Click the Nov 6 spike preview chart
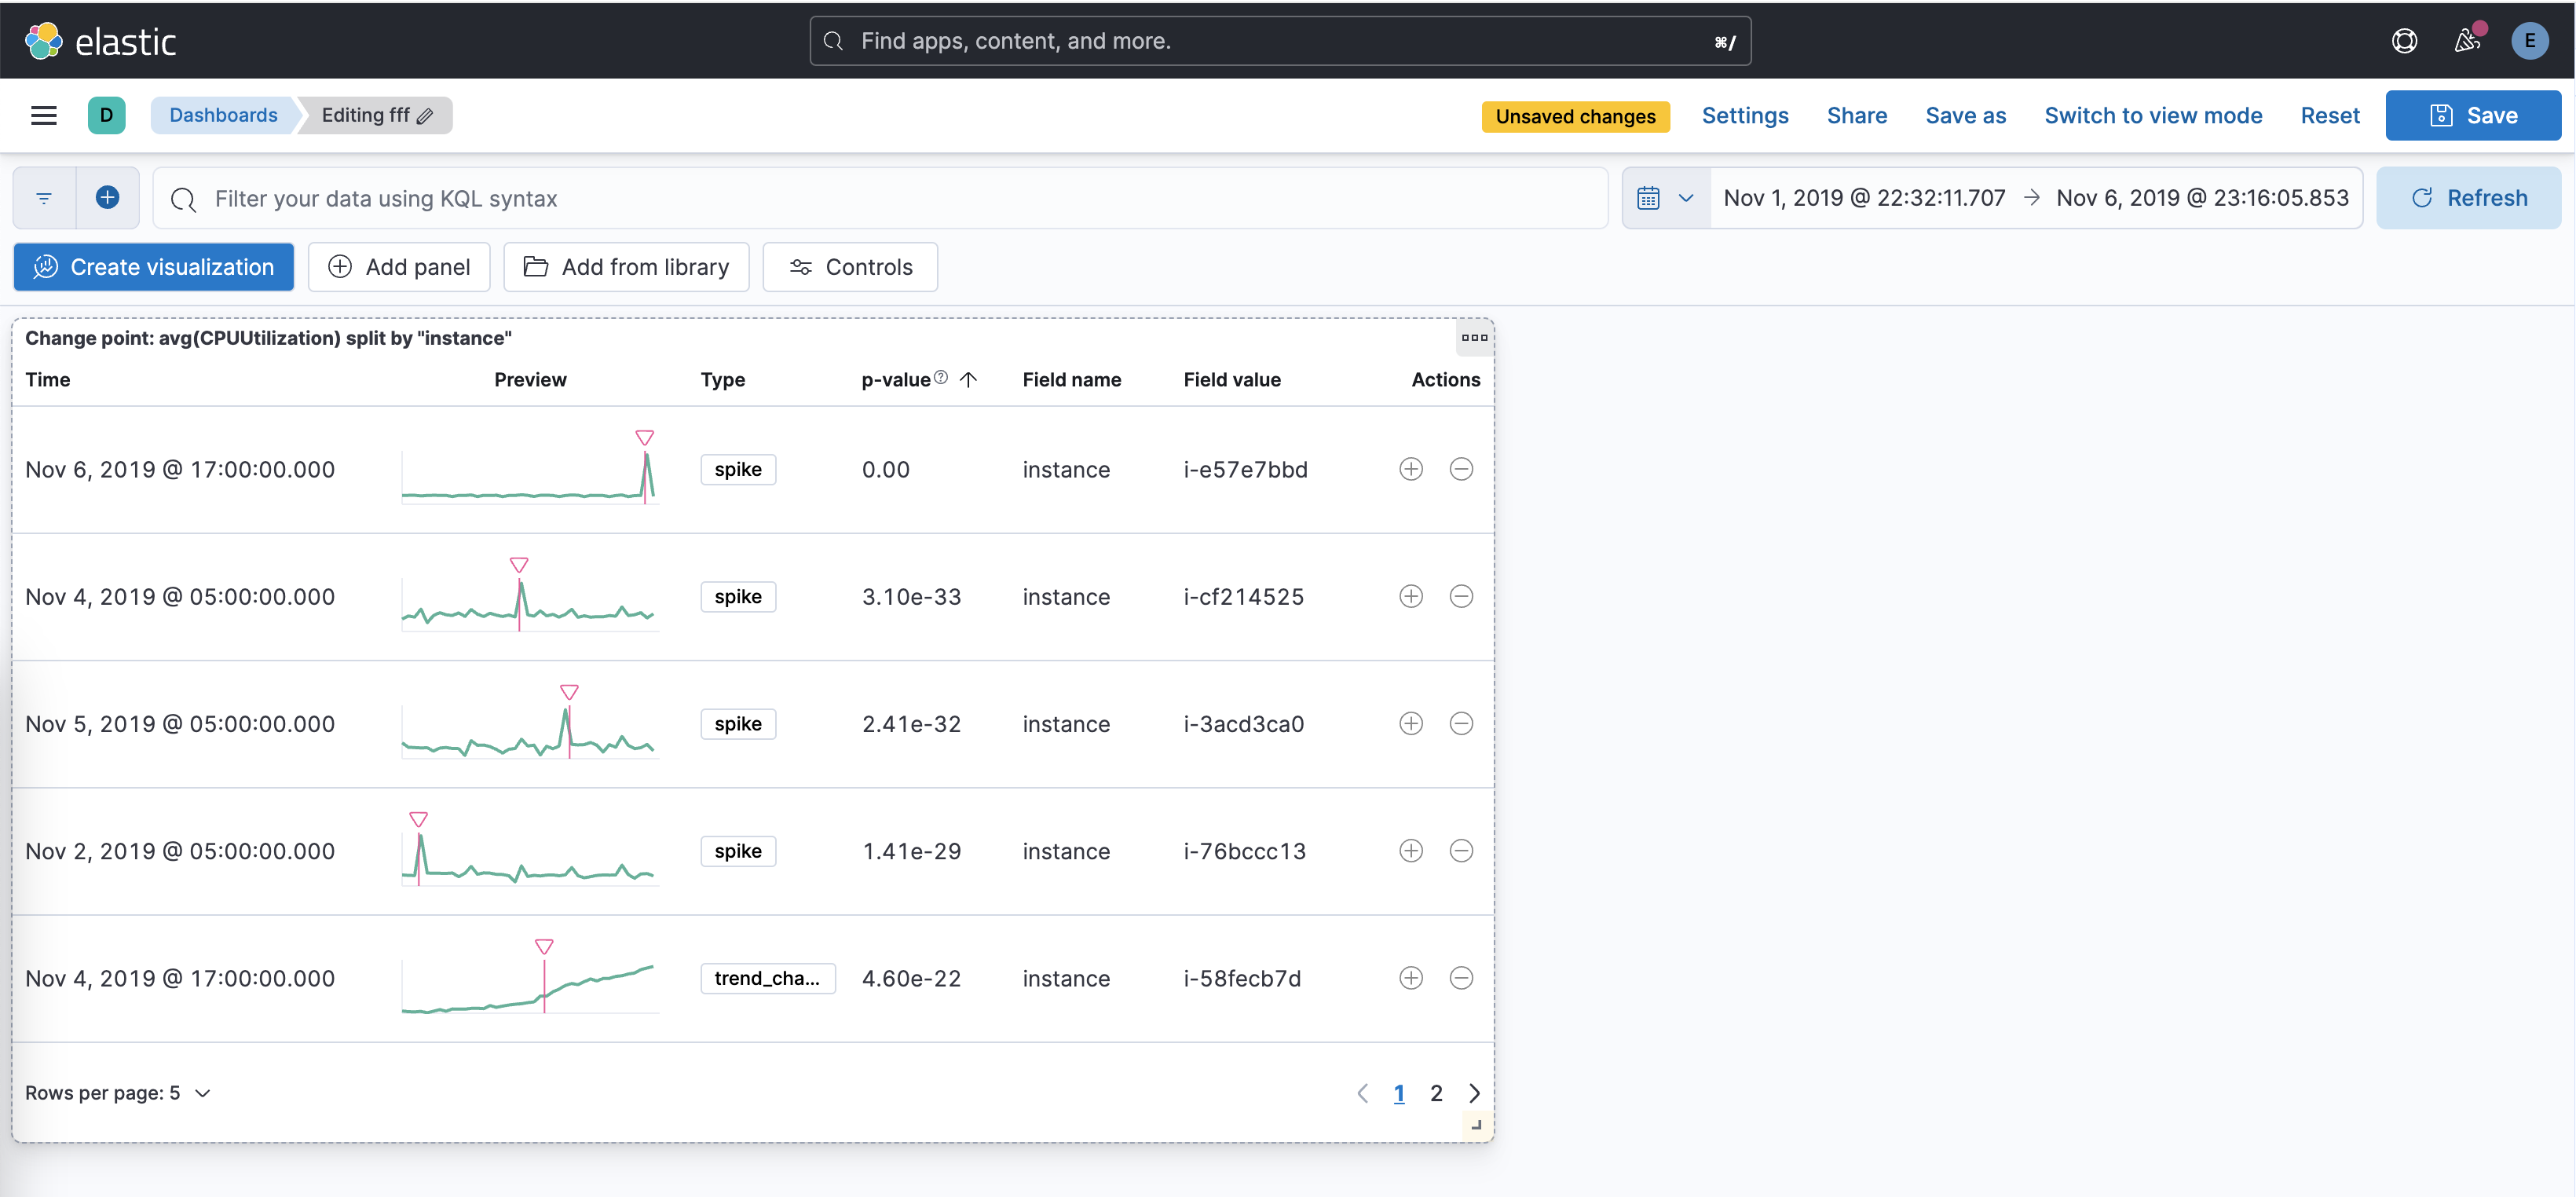 pyautogui.click(x=530, y=469)
